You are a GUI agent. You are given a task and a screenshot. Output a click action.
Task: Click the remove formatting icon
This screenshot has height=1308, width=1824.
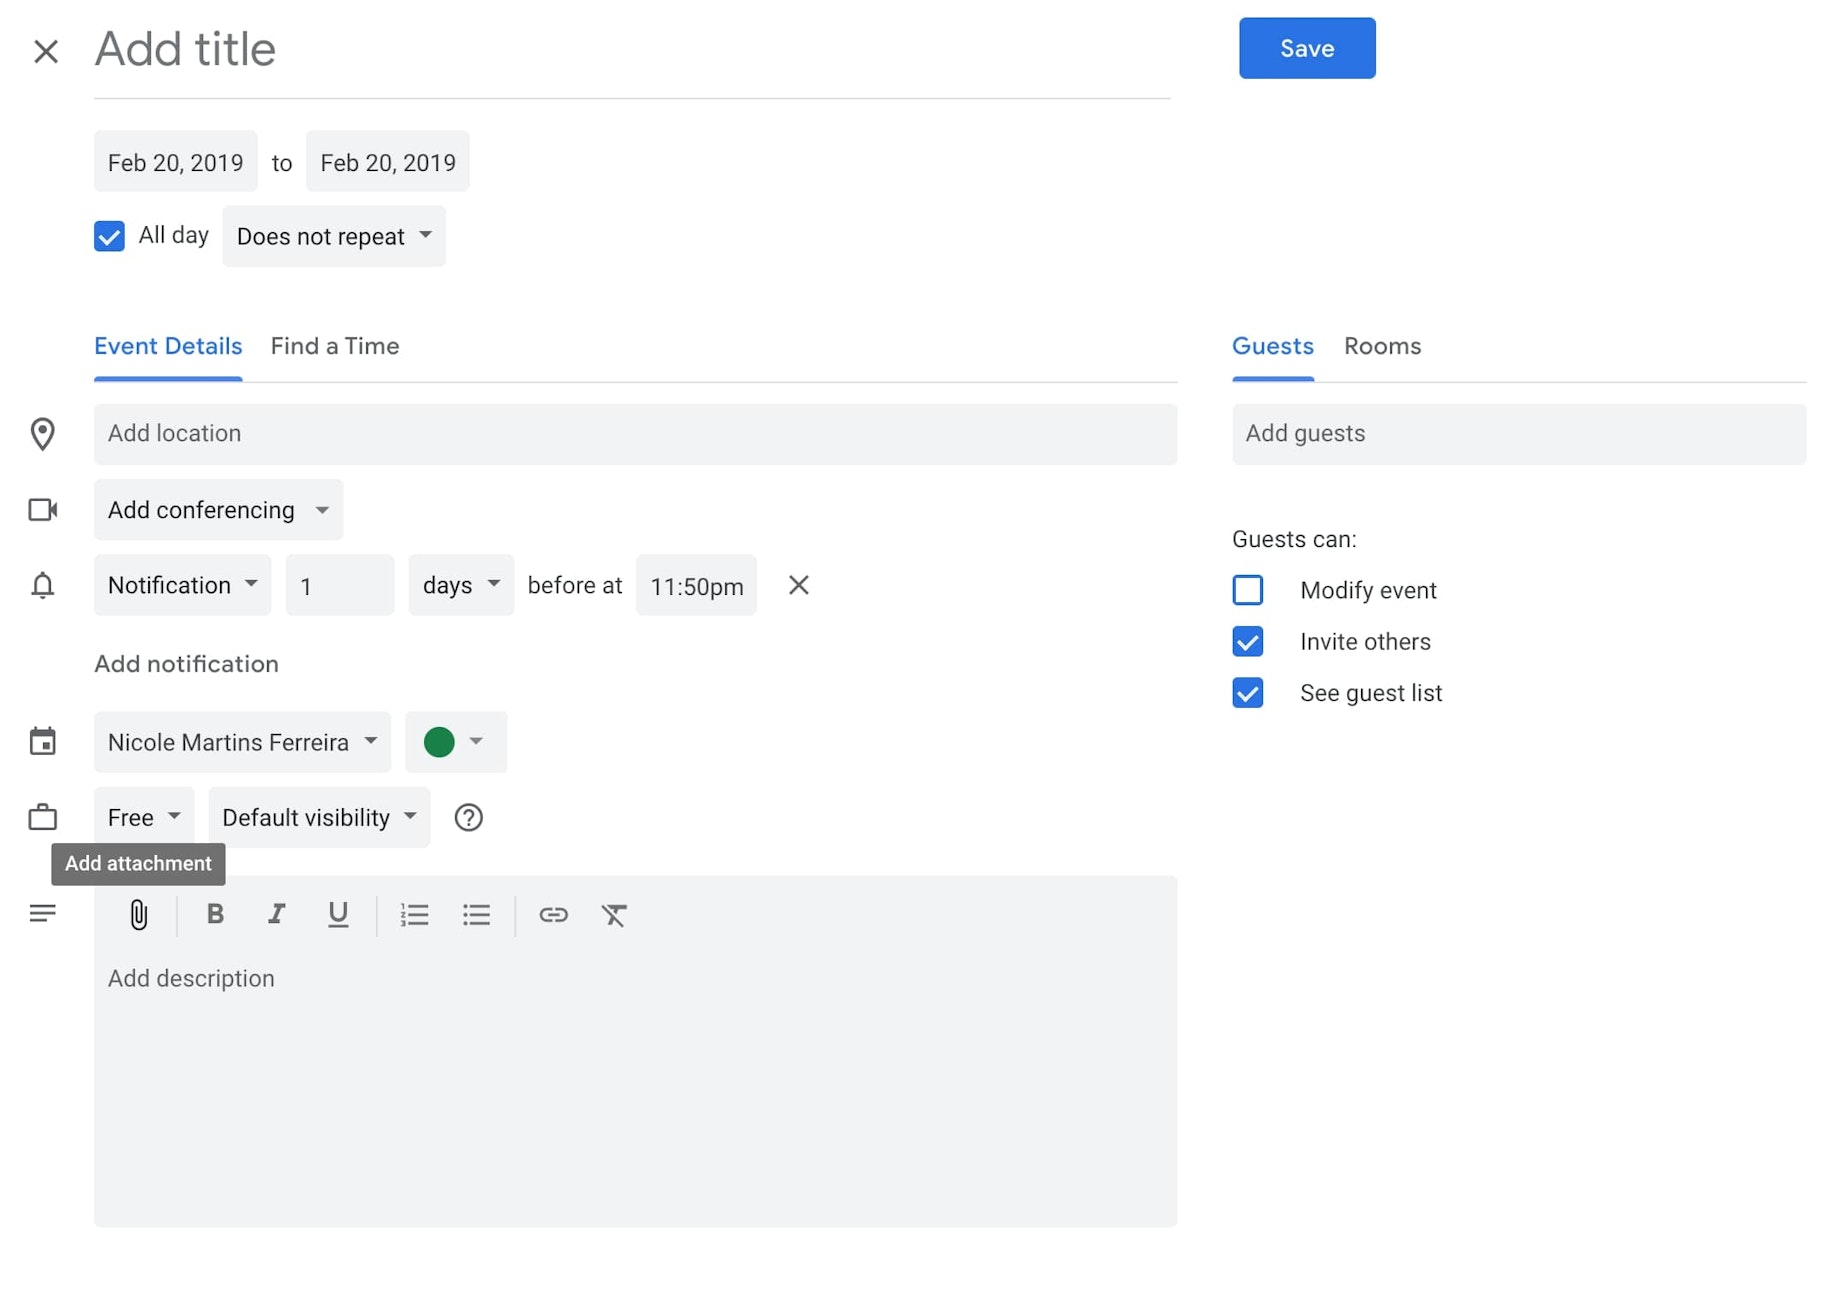click(x=614, y=914)
